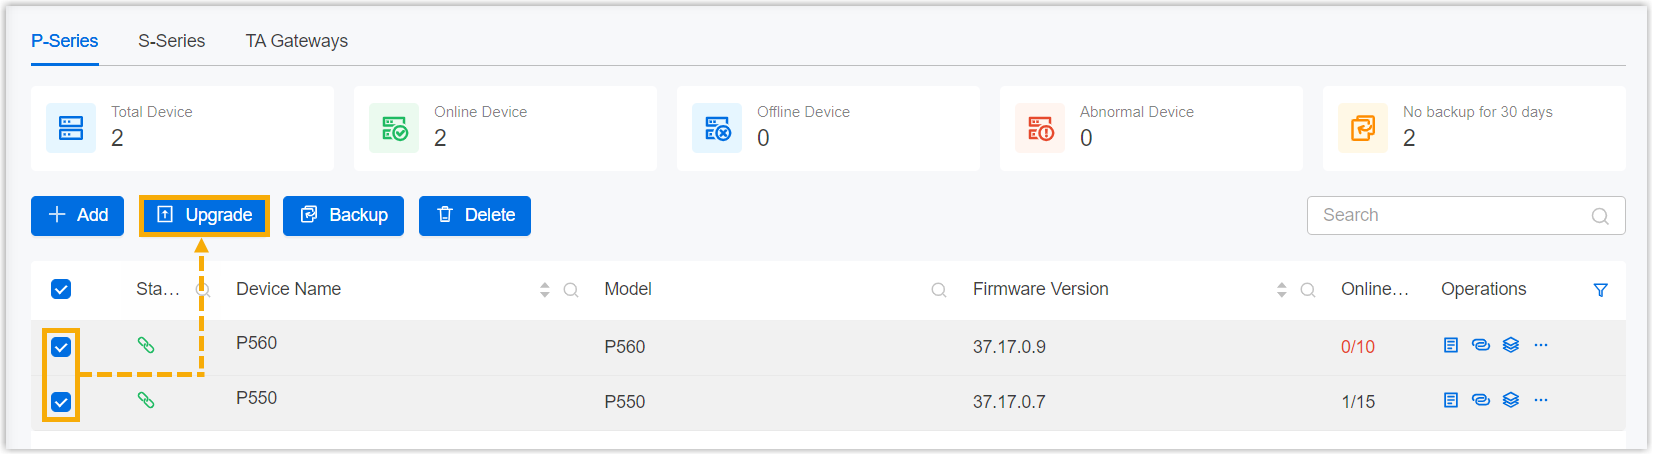1653x455 pixels.
Task: Click the document icon in P550 row
Action: [1451, 400]
